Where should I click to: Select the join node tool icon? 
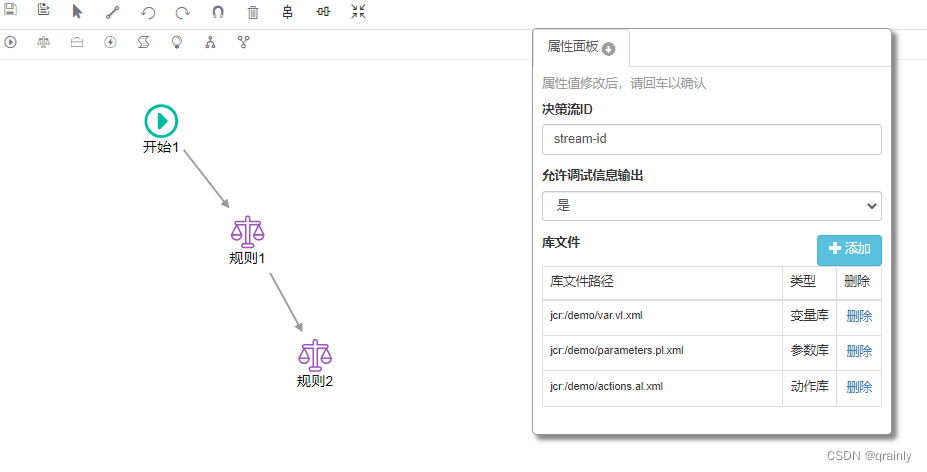coord(244,42)
